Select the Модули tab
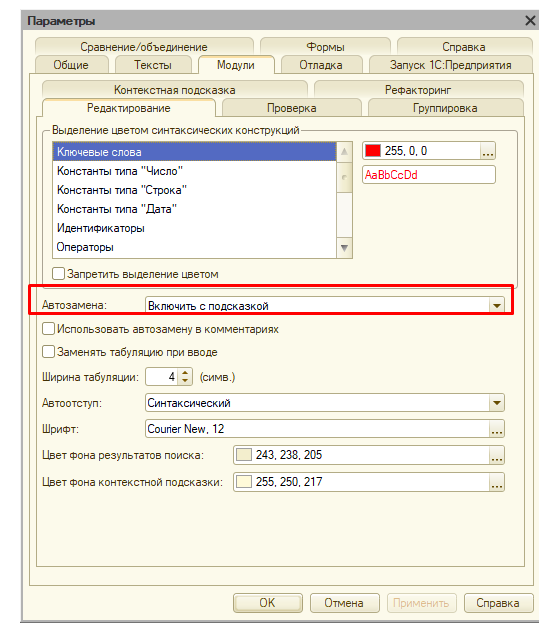This screenshot has height=644, width=539. (x=236, y=65)
